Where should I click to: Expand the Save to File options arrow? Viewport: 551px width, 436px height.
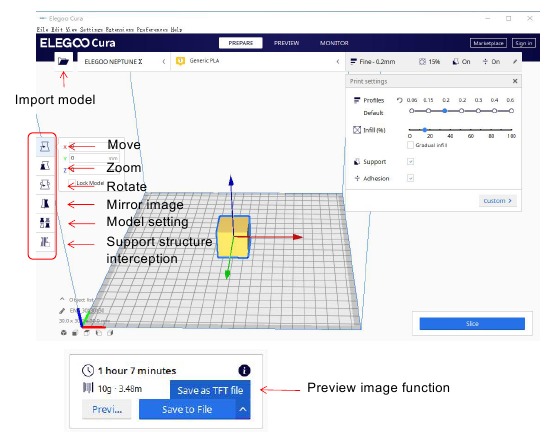tap(242, 409)
